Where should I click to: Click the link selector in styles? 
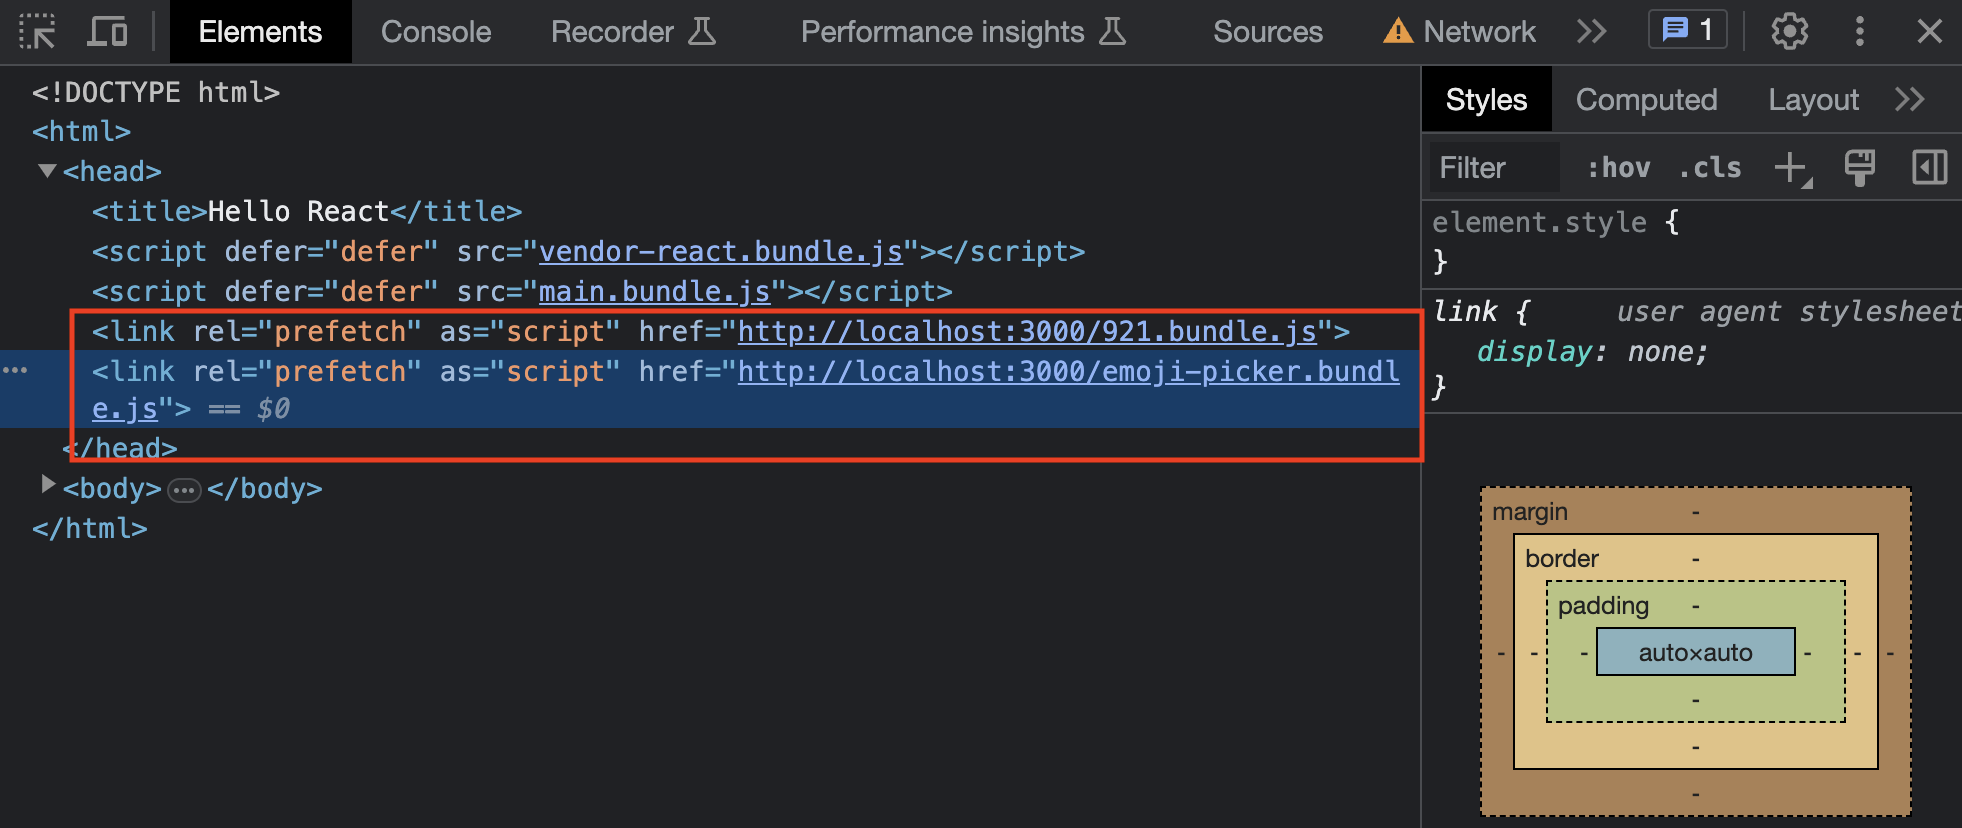pos(1465,312)
